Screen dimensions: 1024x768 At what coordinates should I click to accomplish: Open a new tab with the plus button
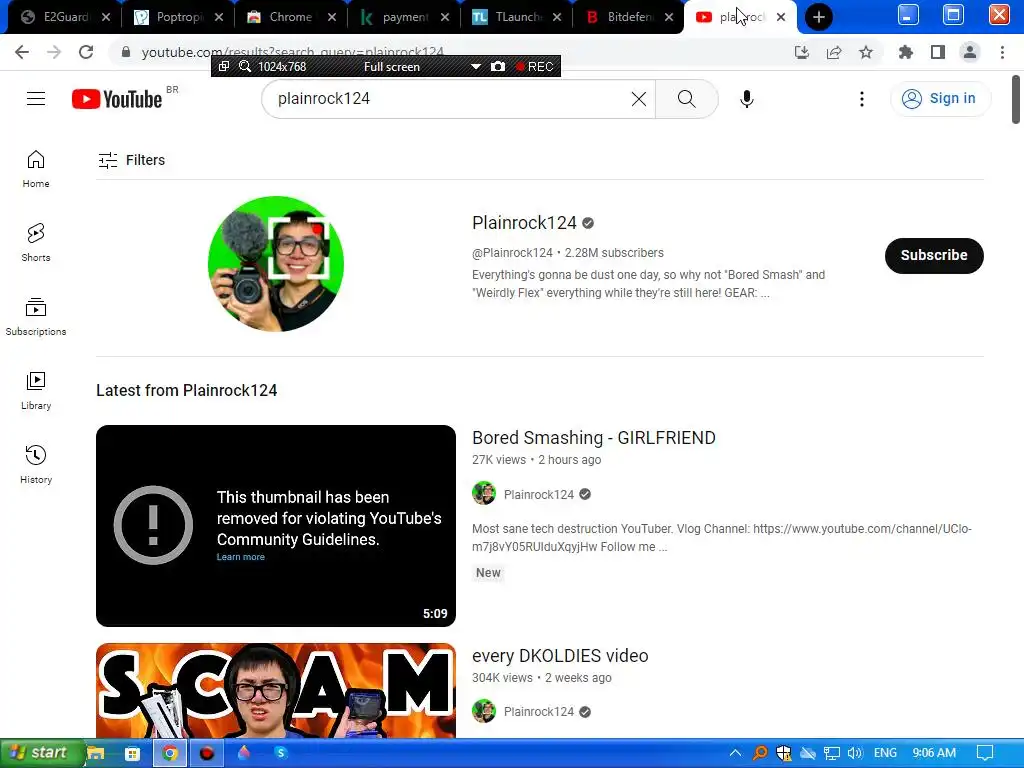(x=819, y=17)
